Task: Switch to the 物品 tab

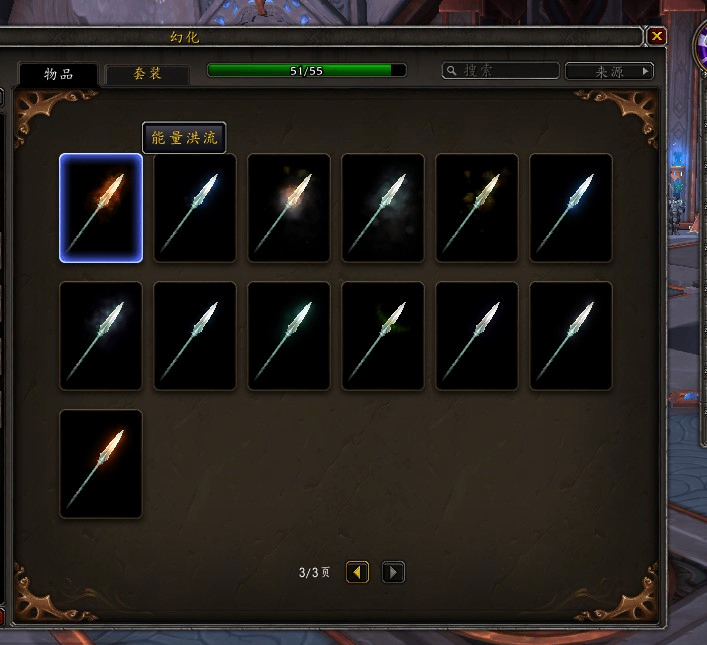Action: coord(58,74)
